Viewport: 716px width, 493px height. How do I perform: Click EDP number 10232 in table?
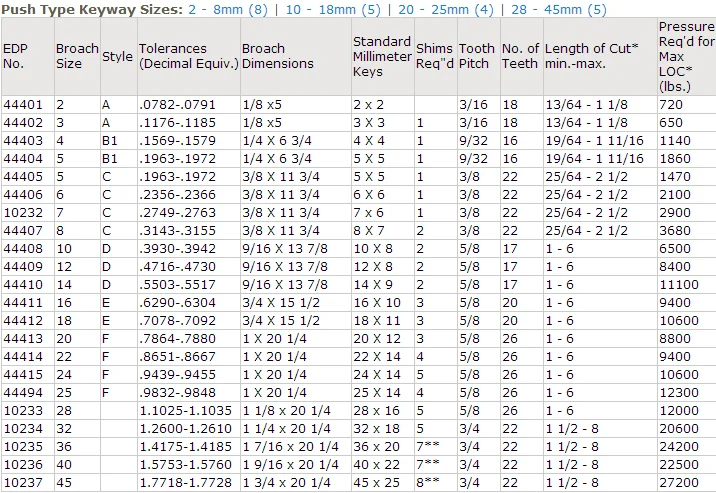click(x=21, y=214)
